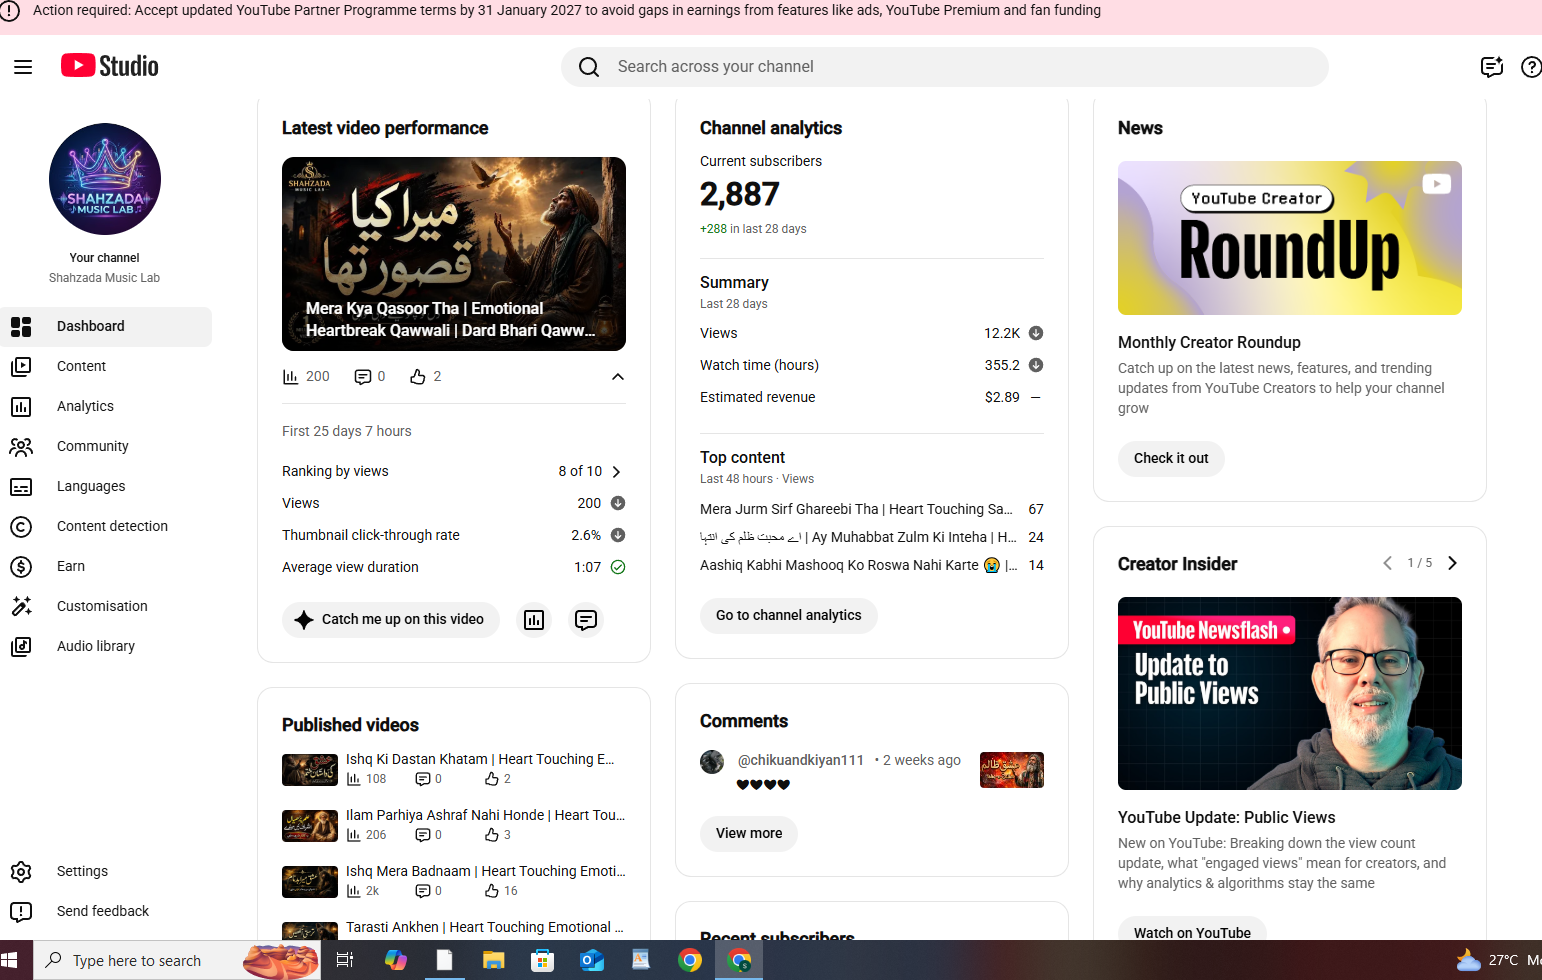Collapse the latest video performance details

coord(618,377)
